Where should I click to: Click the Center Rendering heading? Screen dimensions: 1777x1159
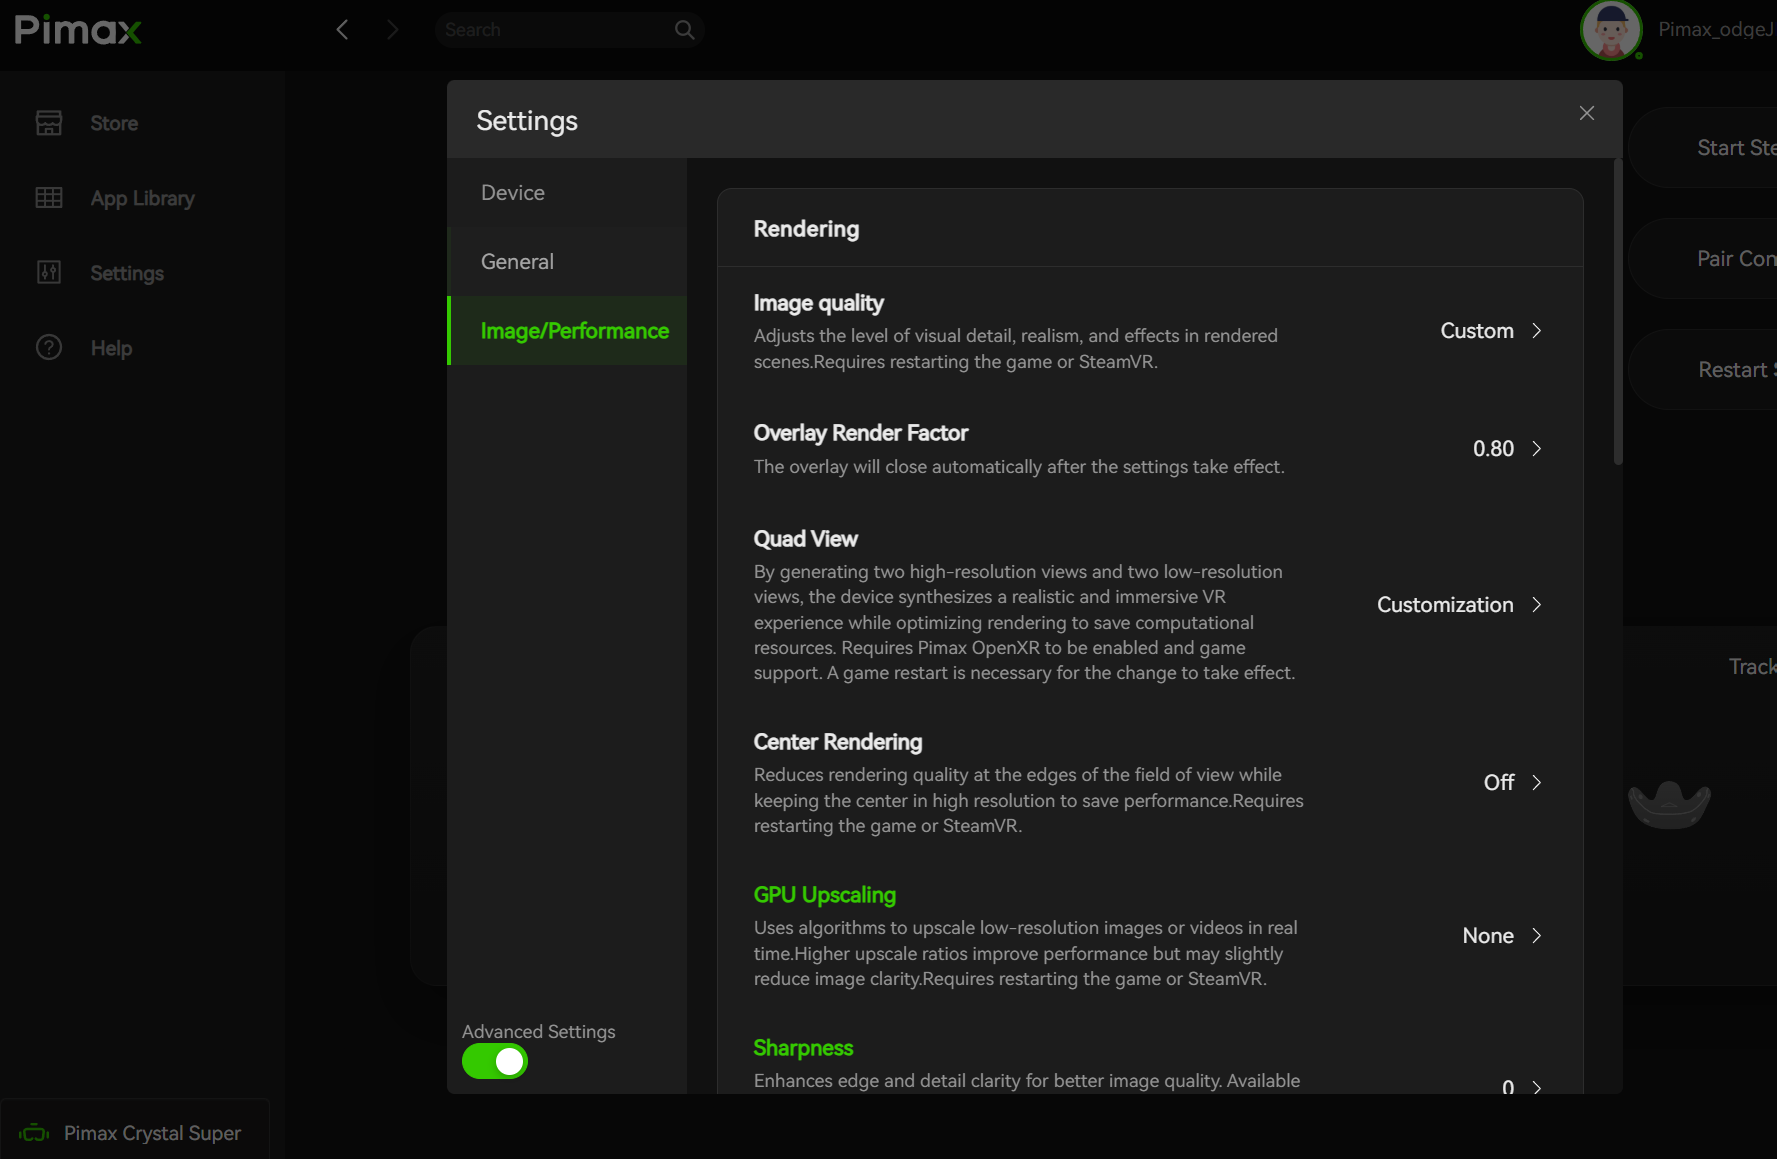coord(838,742)
